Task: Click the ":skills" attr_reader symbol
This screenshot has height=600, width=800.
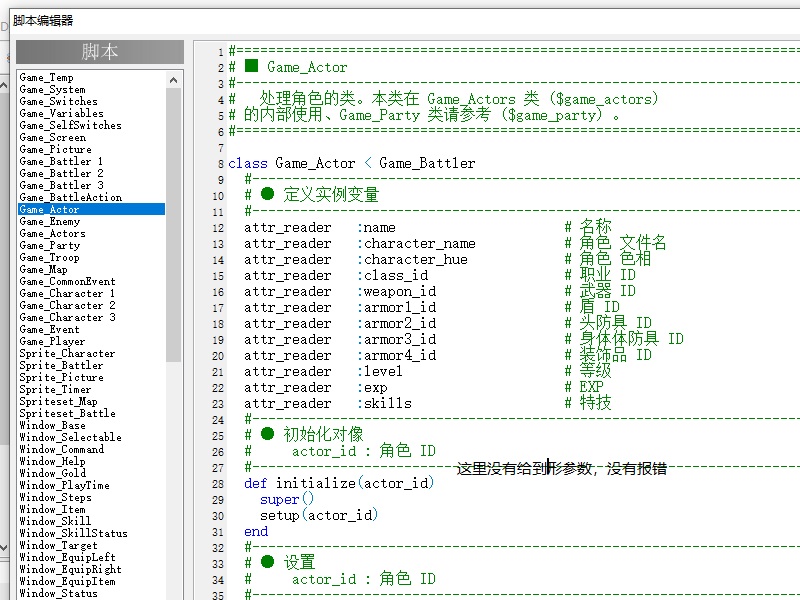Action: 385,403
